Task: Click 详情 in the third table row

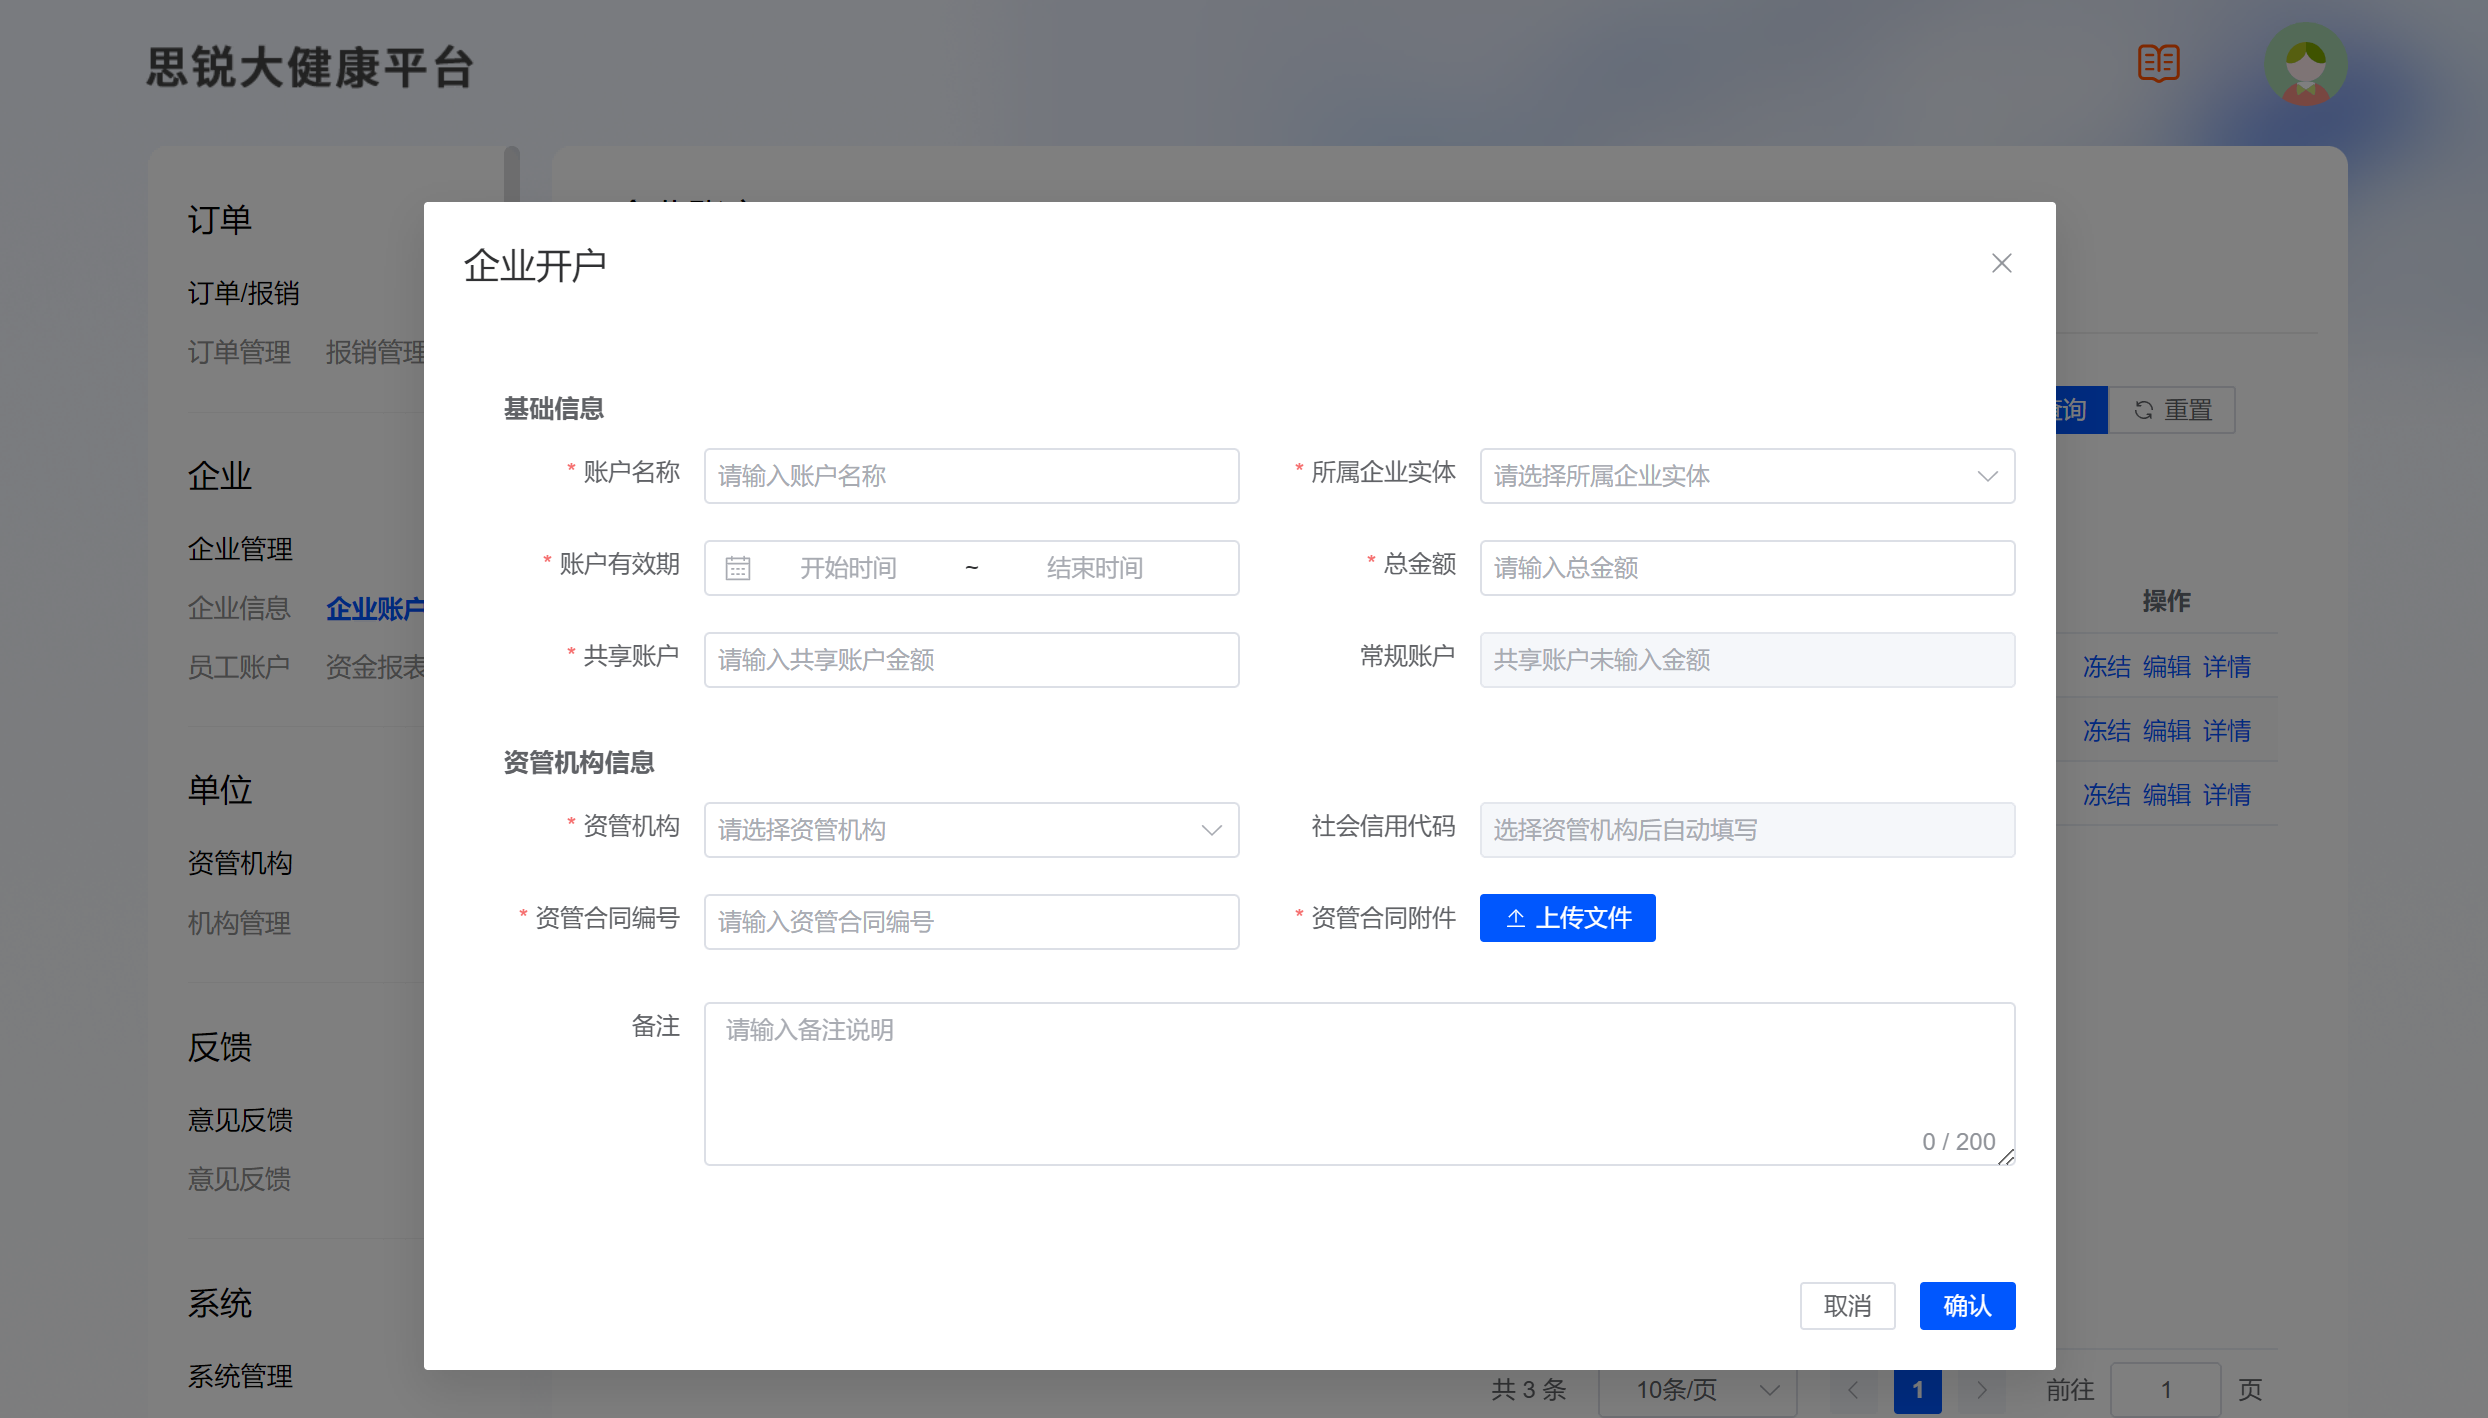Action: (2226, 795)
